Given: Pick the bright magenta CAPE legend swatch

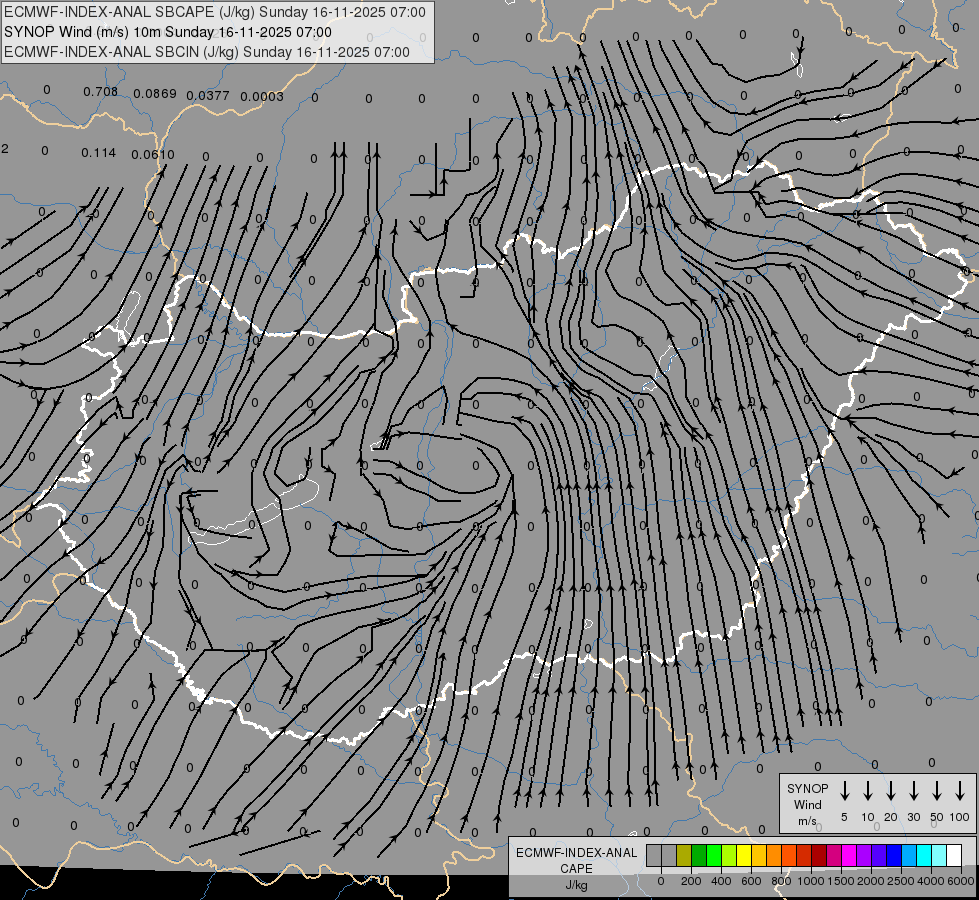Looking at the screenshot, I should click(x=849, y=855).
